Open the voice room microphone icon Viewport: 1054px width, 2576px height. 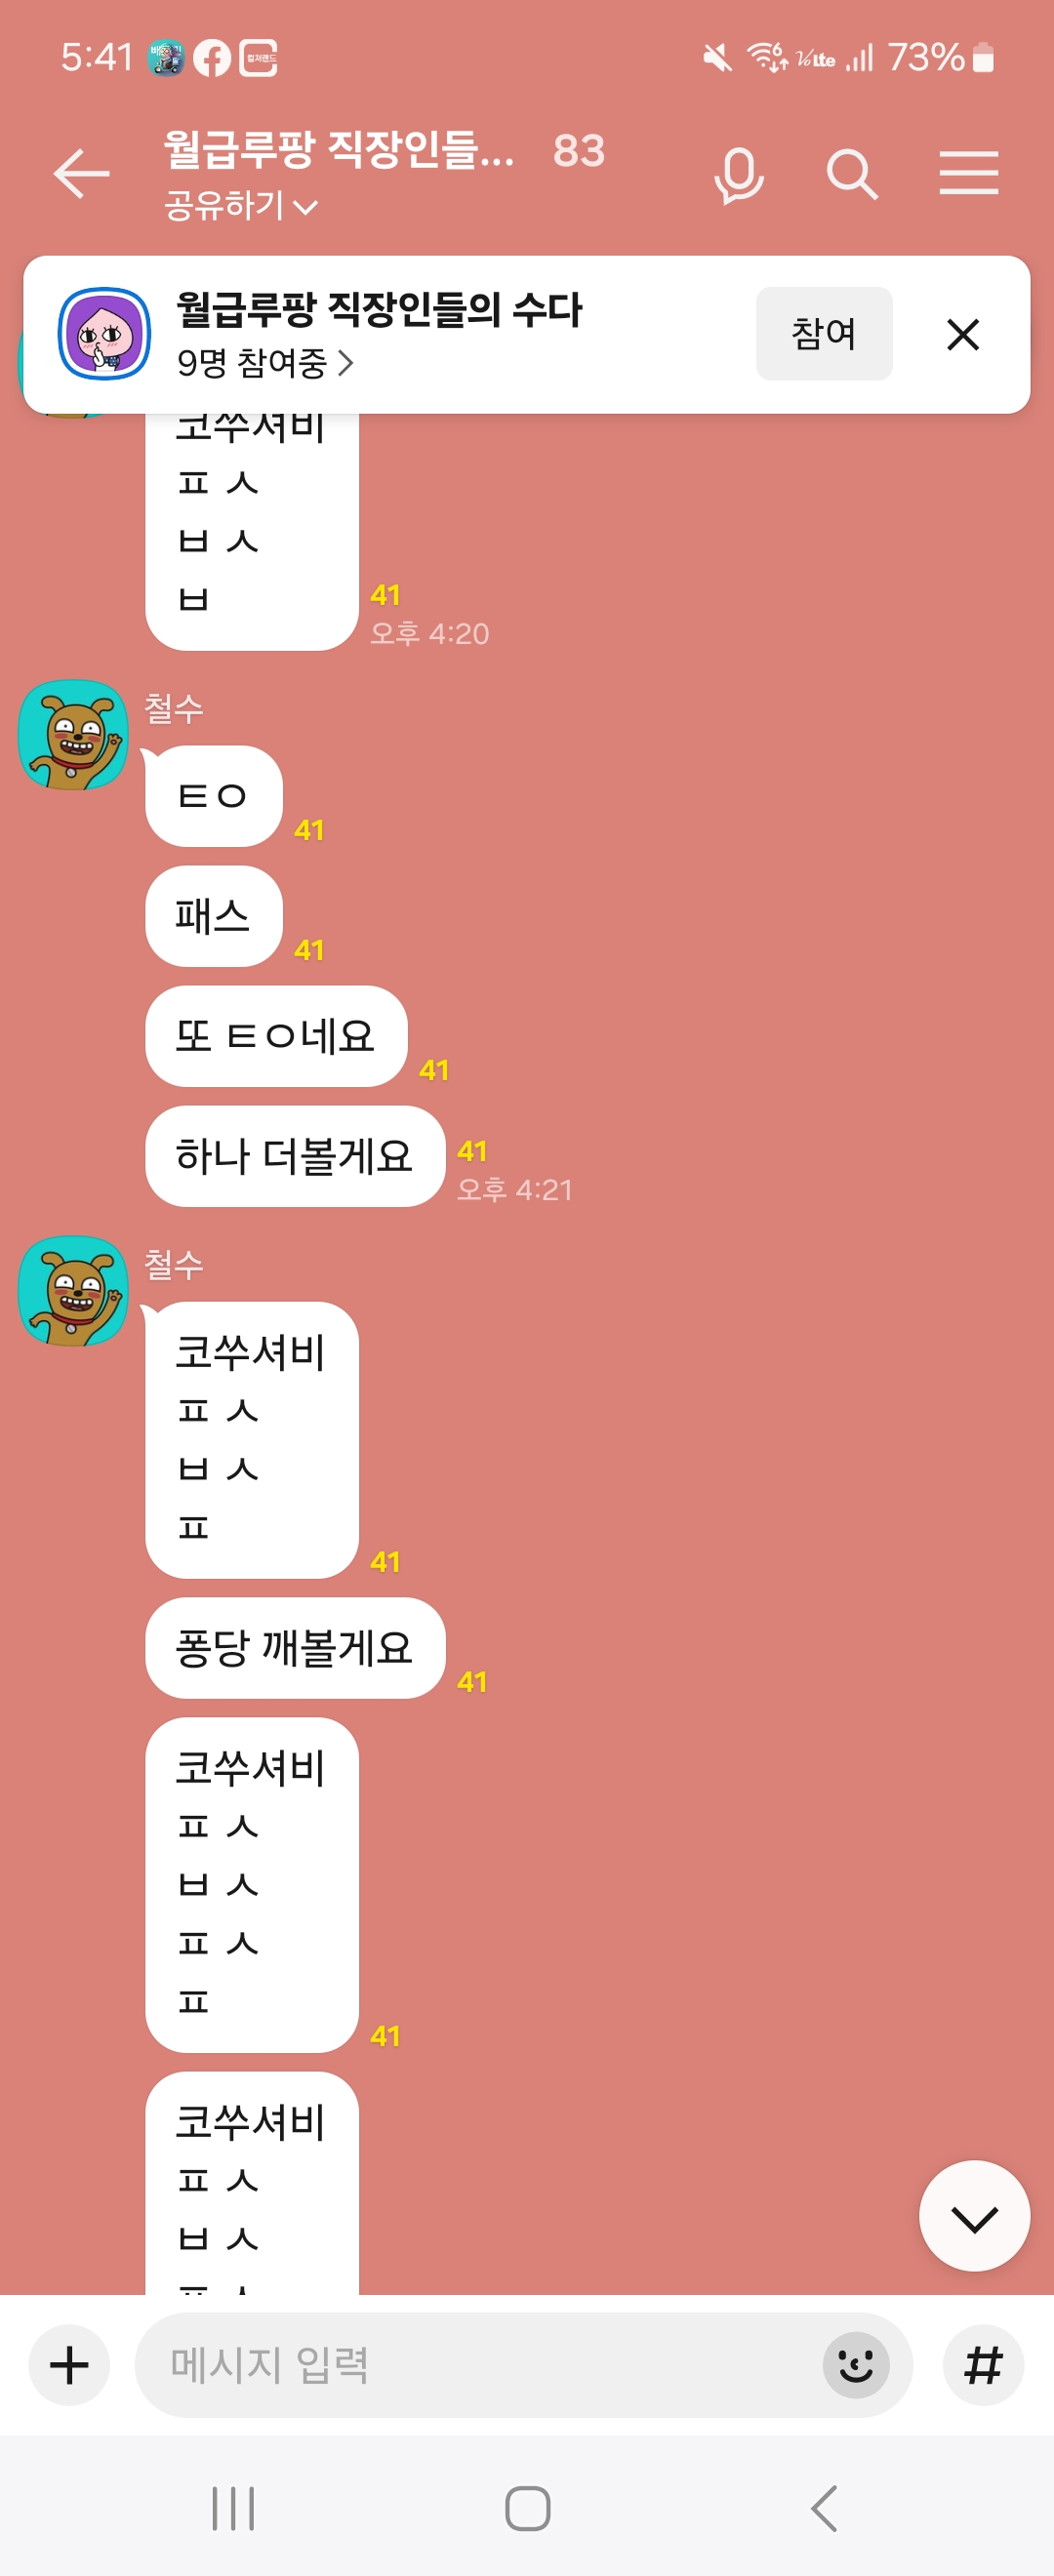[x=739, y=175]
